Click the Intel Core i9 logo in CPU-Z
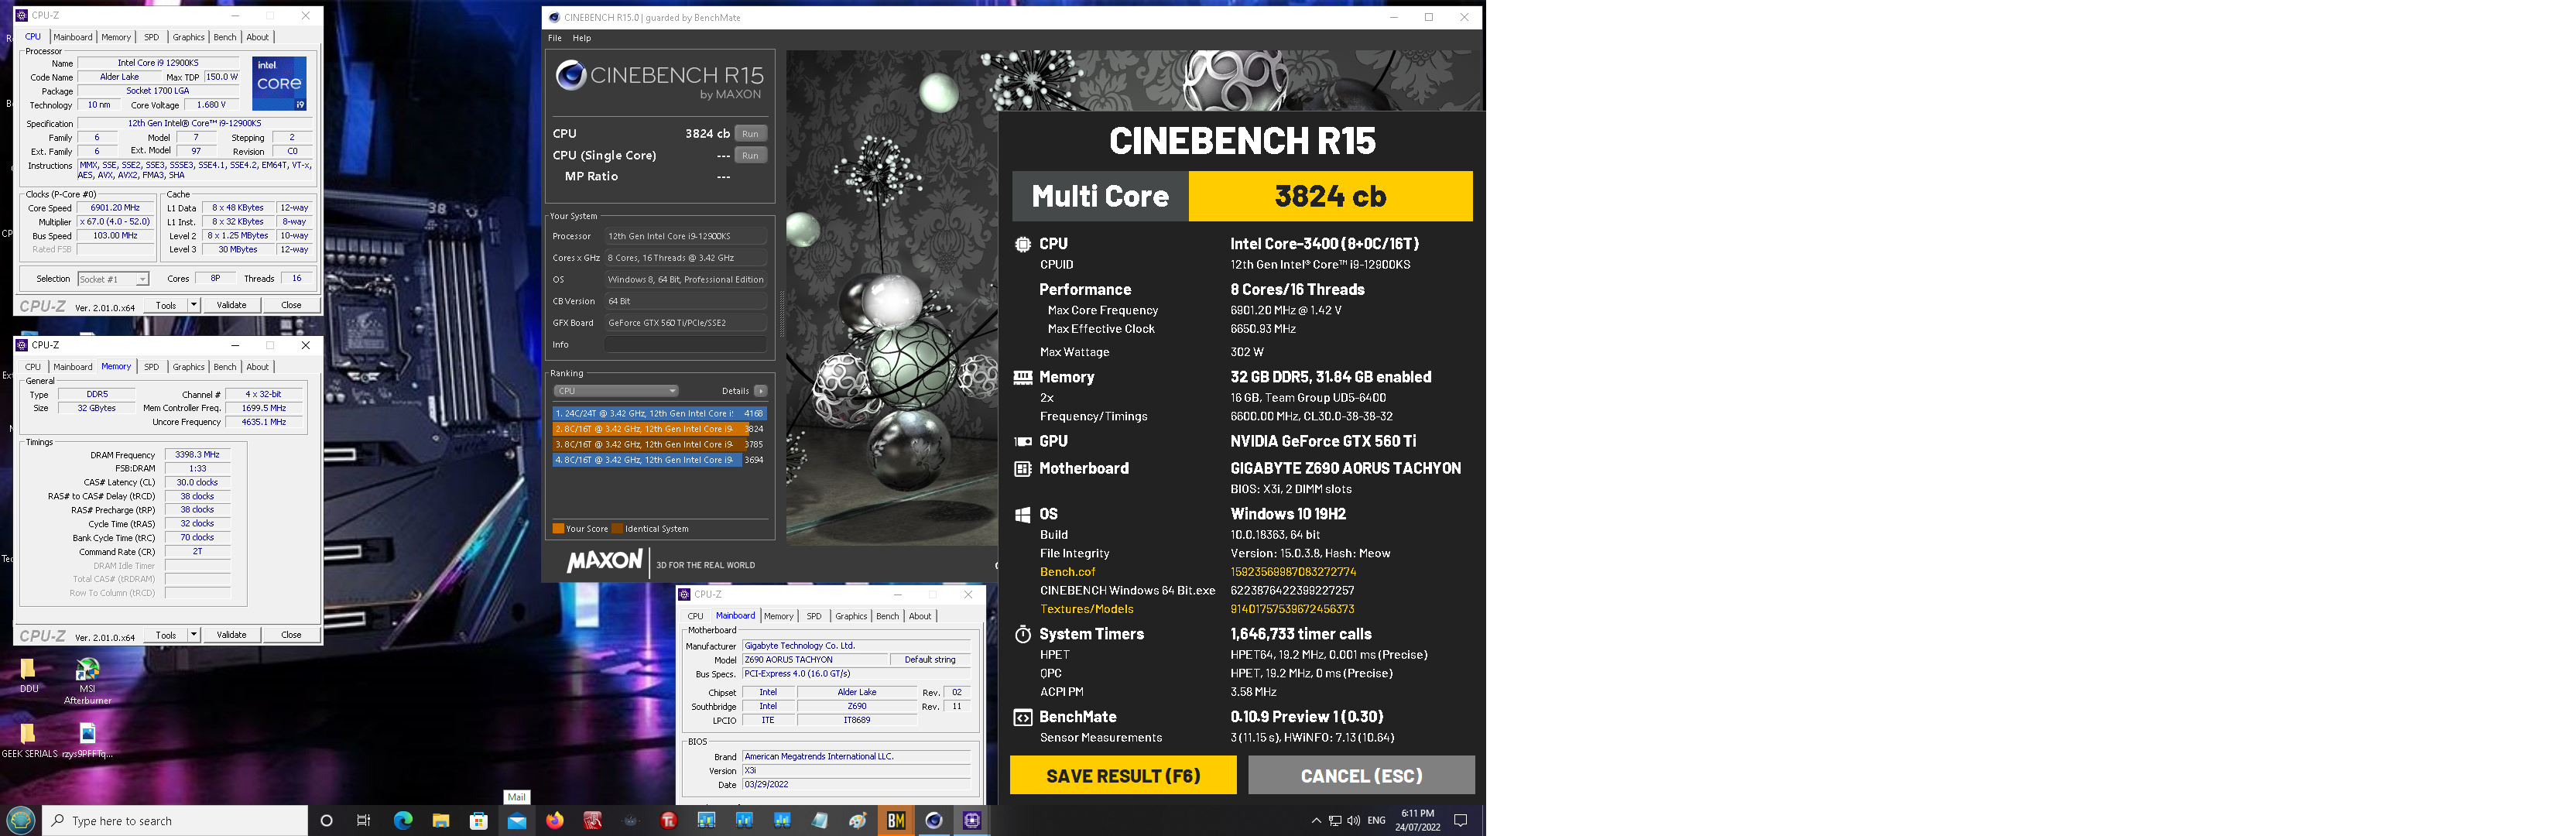This screenshot has height=836, width=2576. click(x=279, y=83)
